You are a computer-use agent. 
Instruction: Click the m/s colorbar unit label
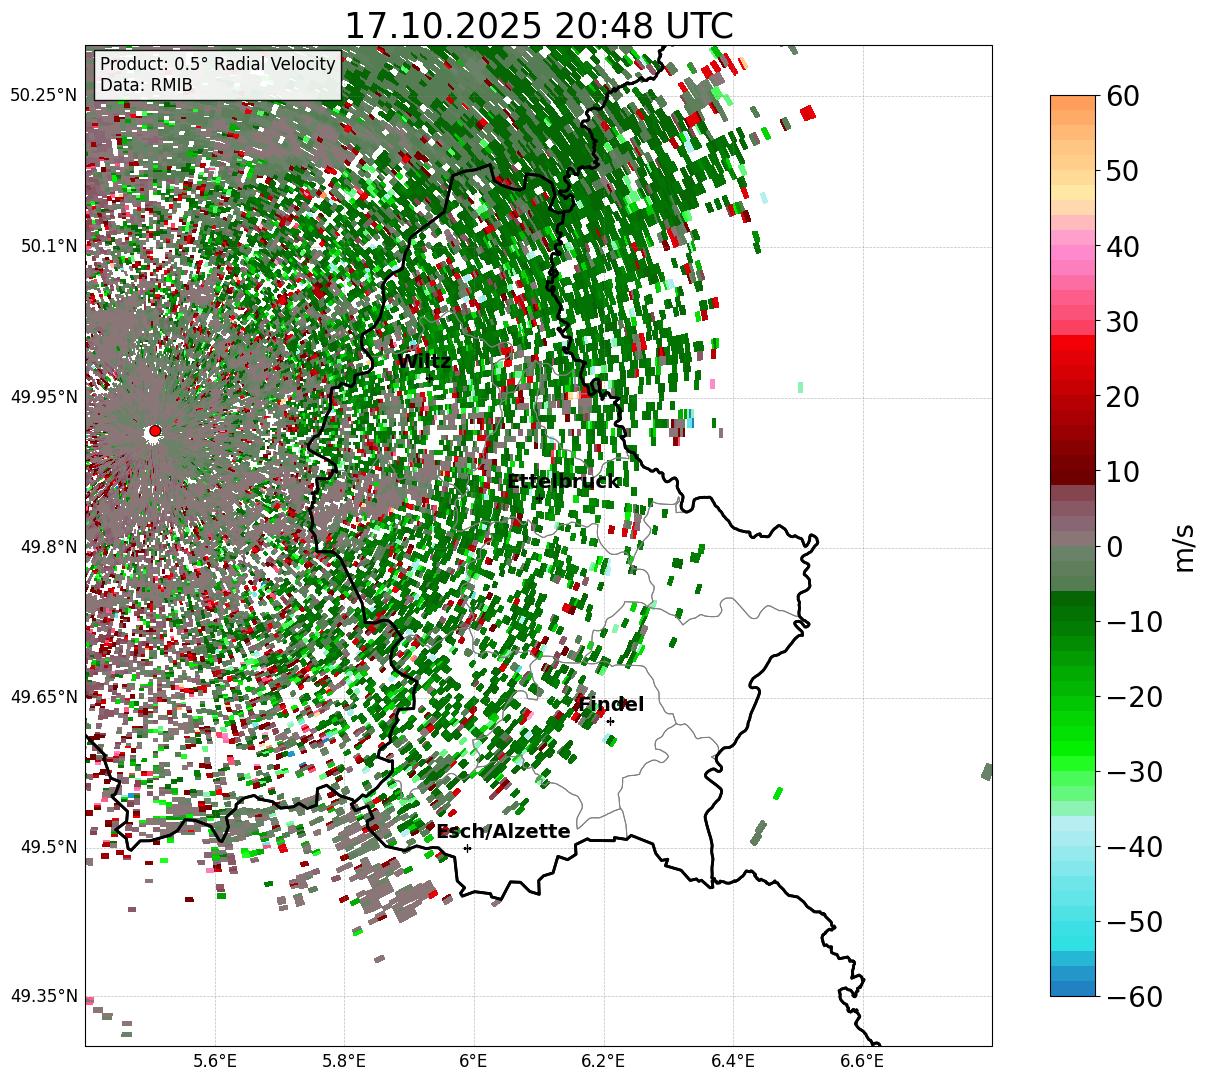click(x=1185, y=546)
